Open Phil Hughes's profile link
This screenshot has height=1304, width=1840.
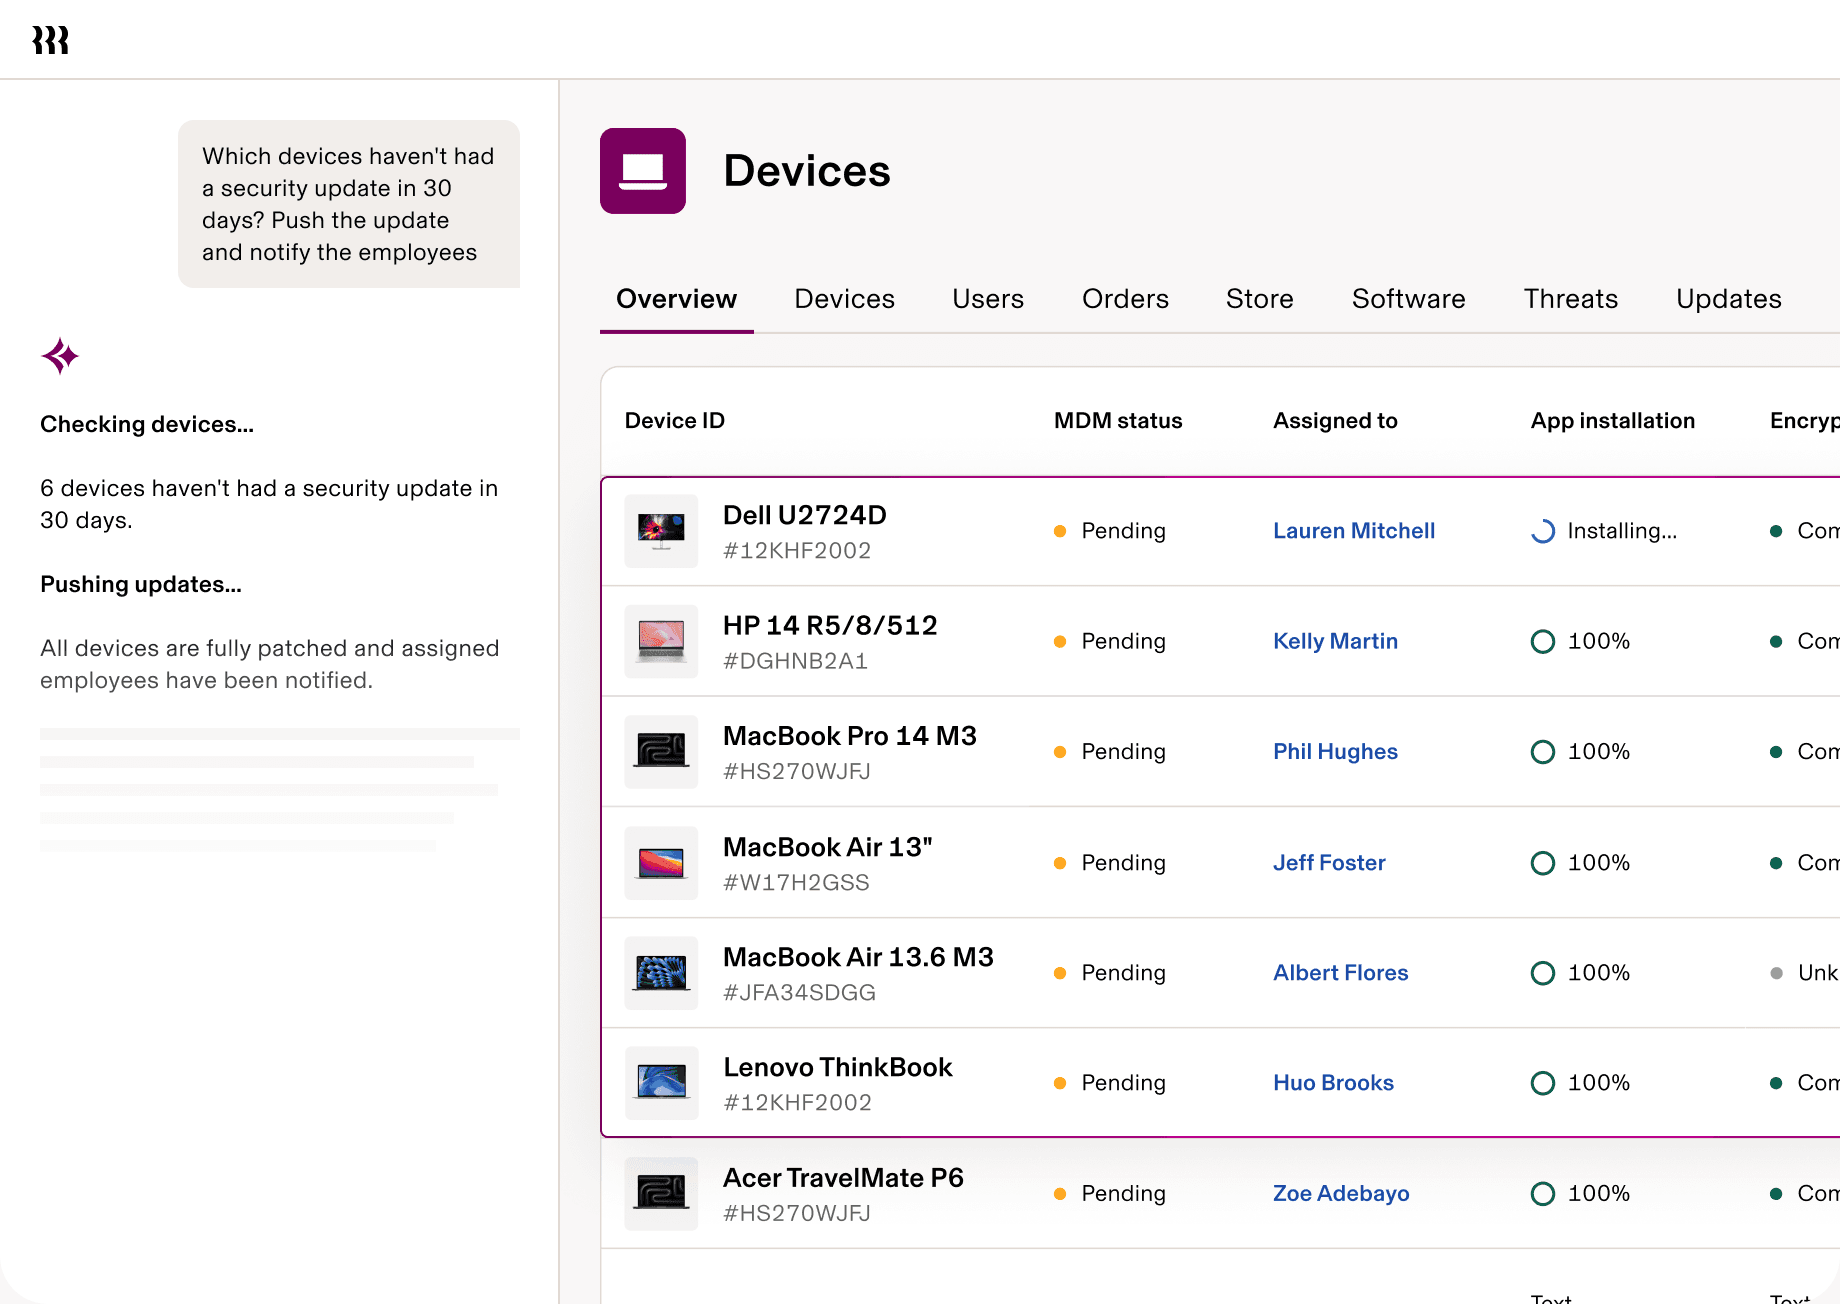(x=1336, y=752)
